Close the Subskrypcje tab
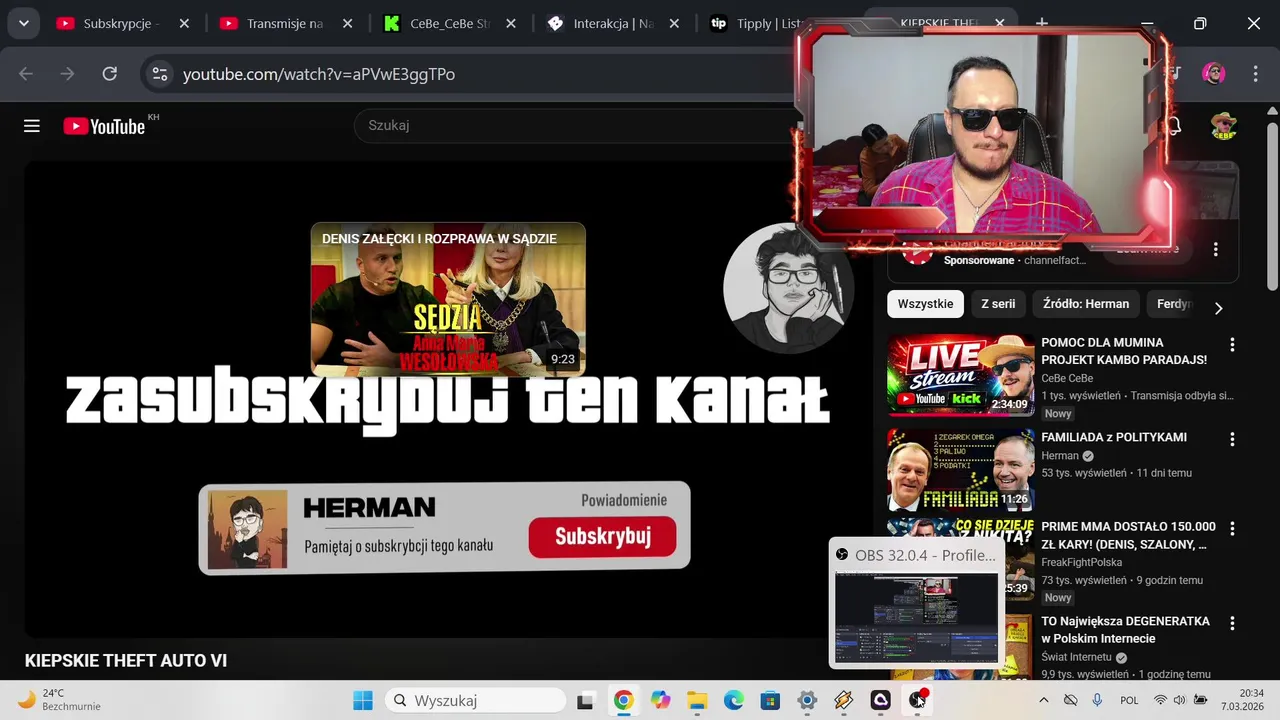This screenshot has height=720, width=1280. 184,23
